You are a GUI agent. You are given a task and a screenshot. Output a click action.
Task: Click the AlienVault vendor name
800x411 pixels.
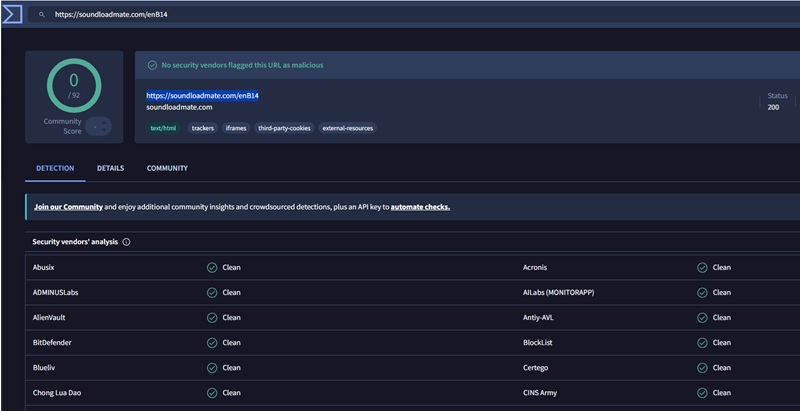49,318
